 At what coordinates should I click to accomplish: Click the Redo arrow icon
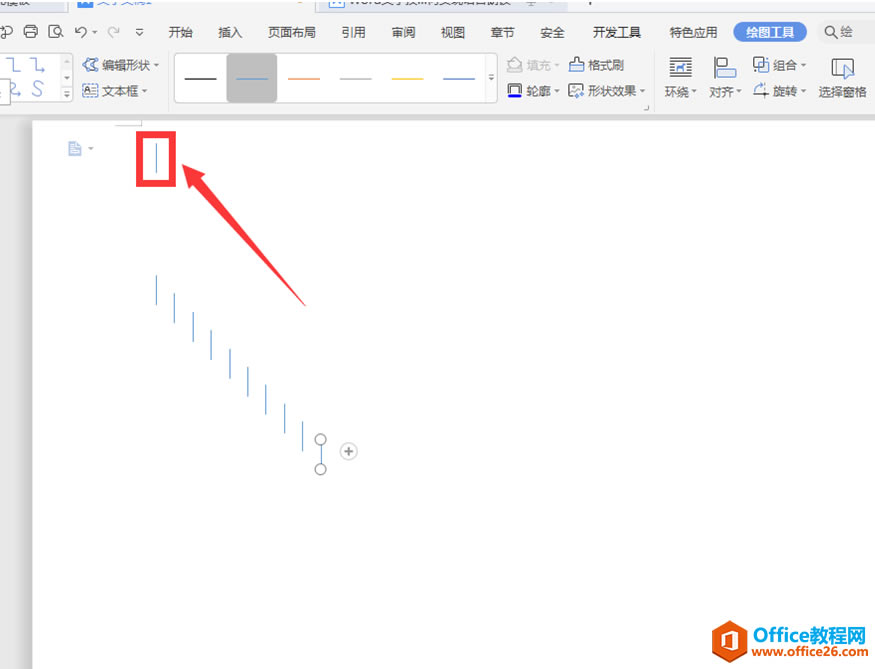point(114,32)
